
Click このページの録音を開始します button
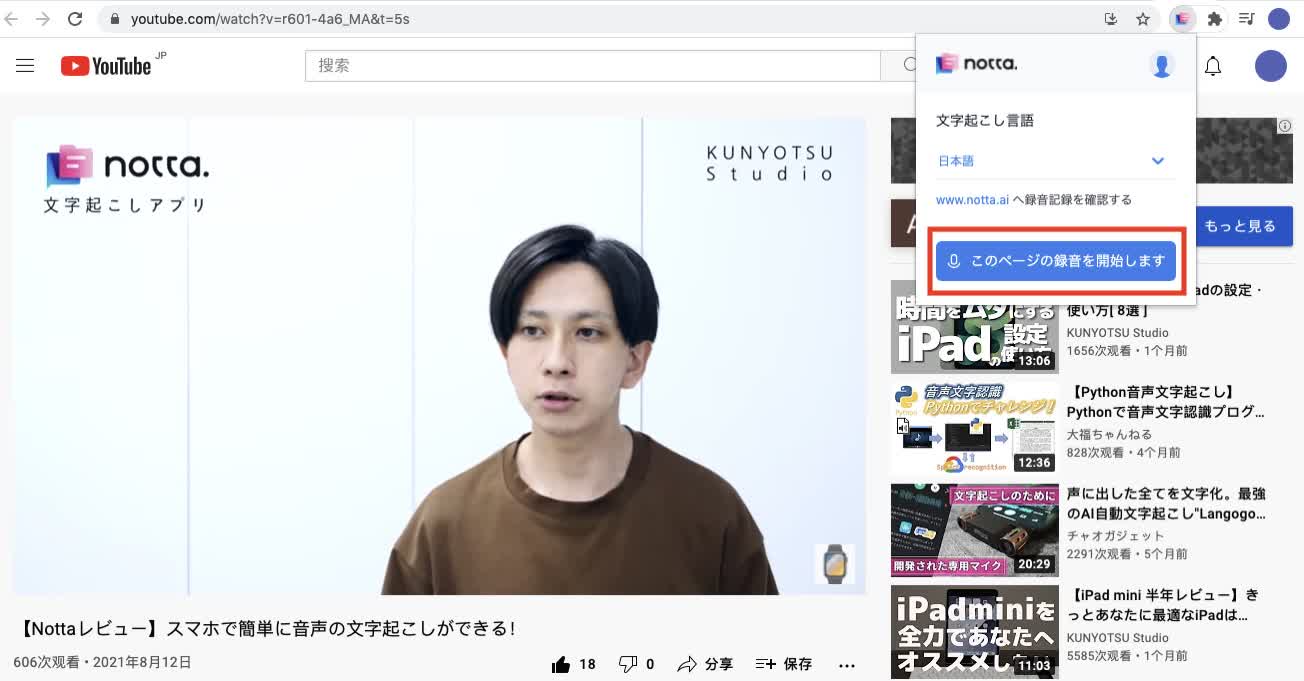click(1056, 261)
